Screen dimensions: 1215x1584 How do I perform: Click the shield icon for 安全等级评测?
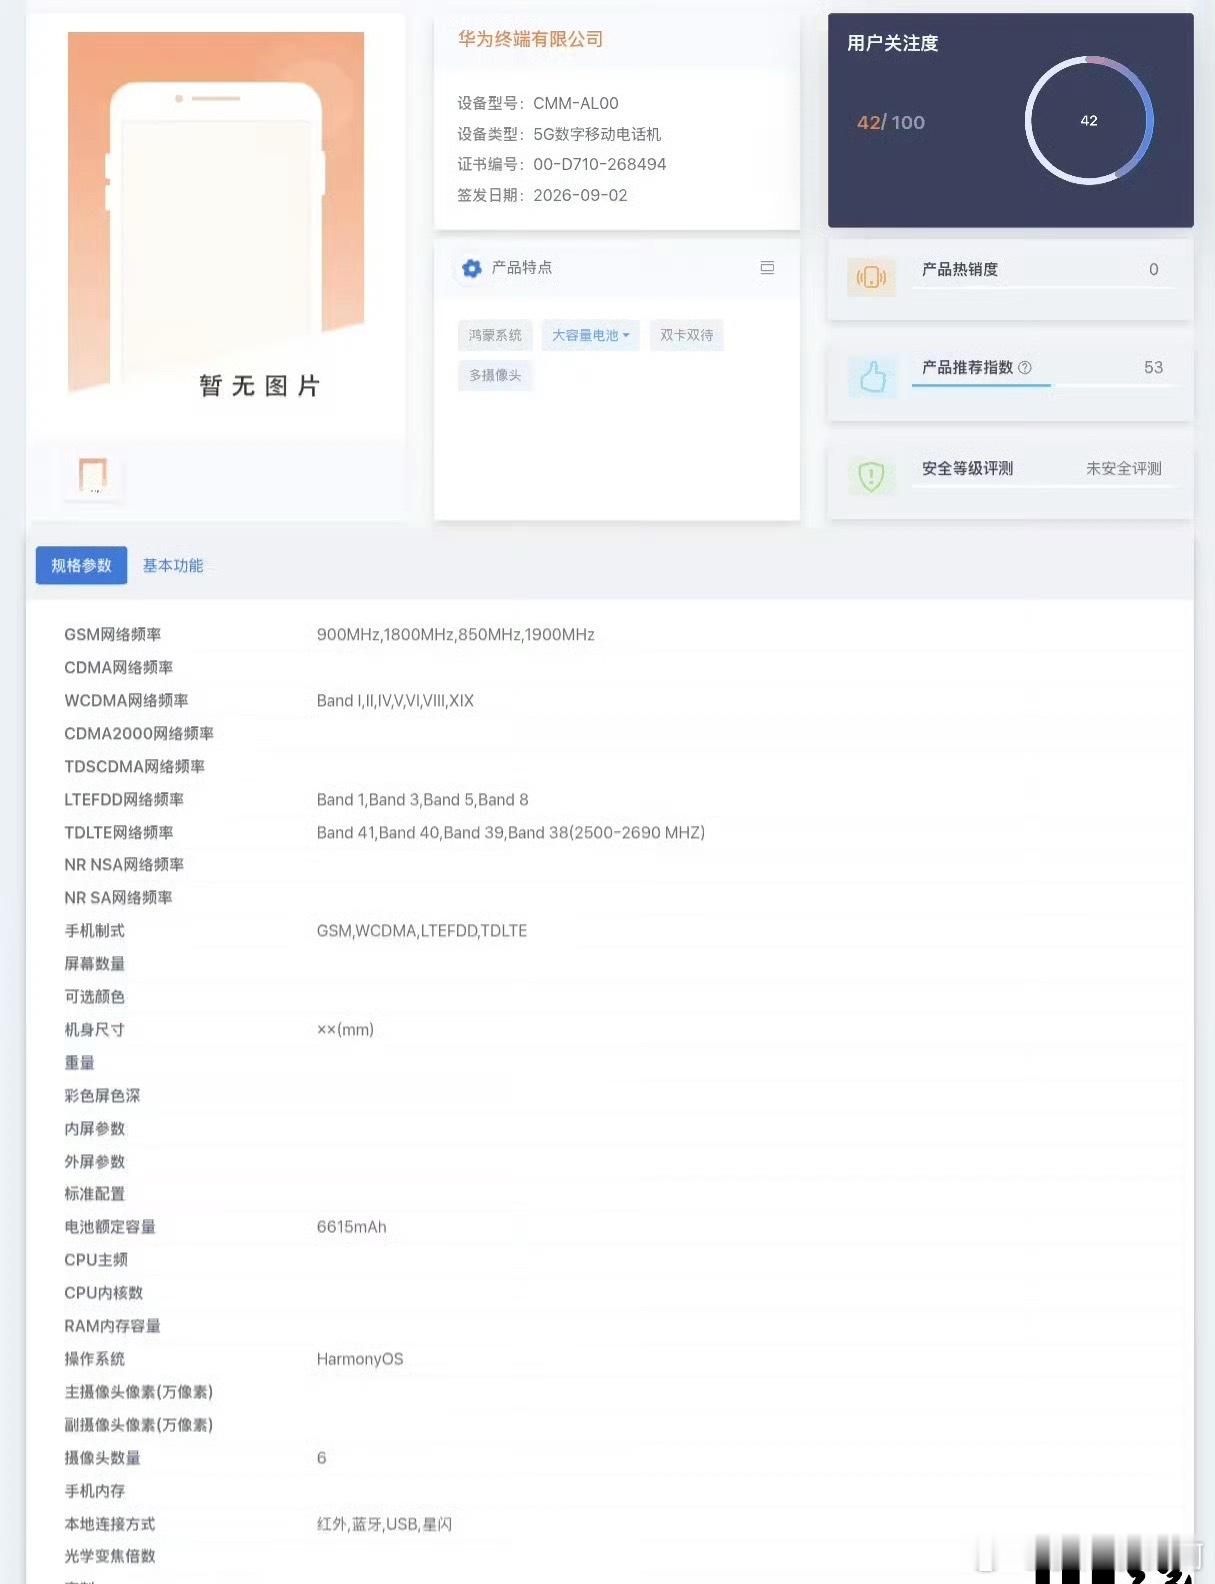pyautogui.click(x=871, y=476)
